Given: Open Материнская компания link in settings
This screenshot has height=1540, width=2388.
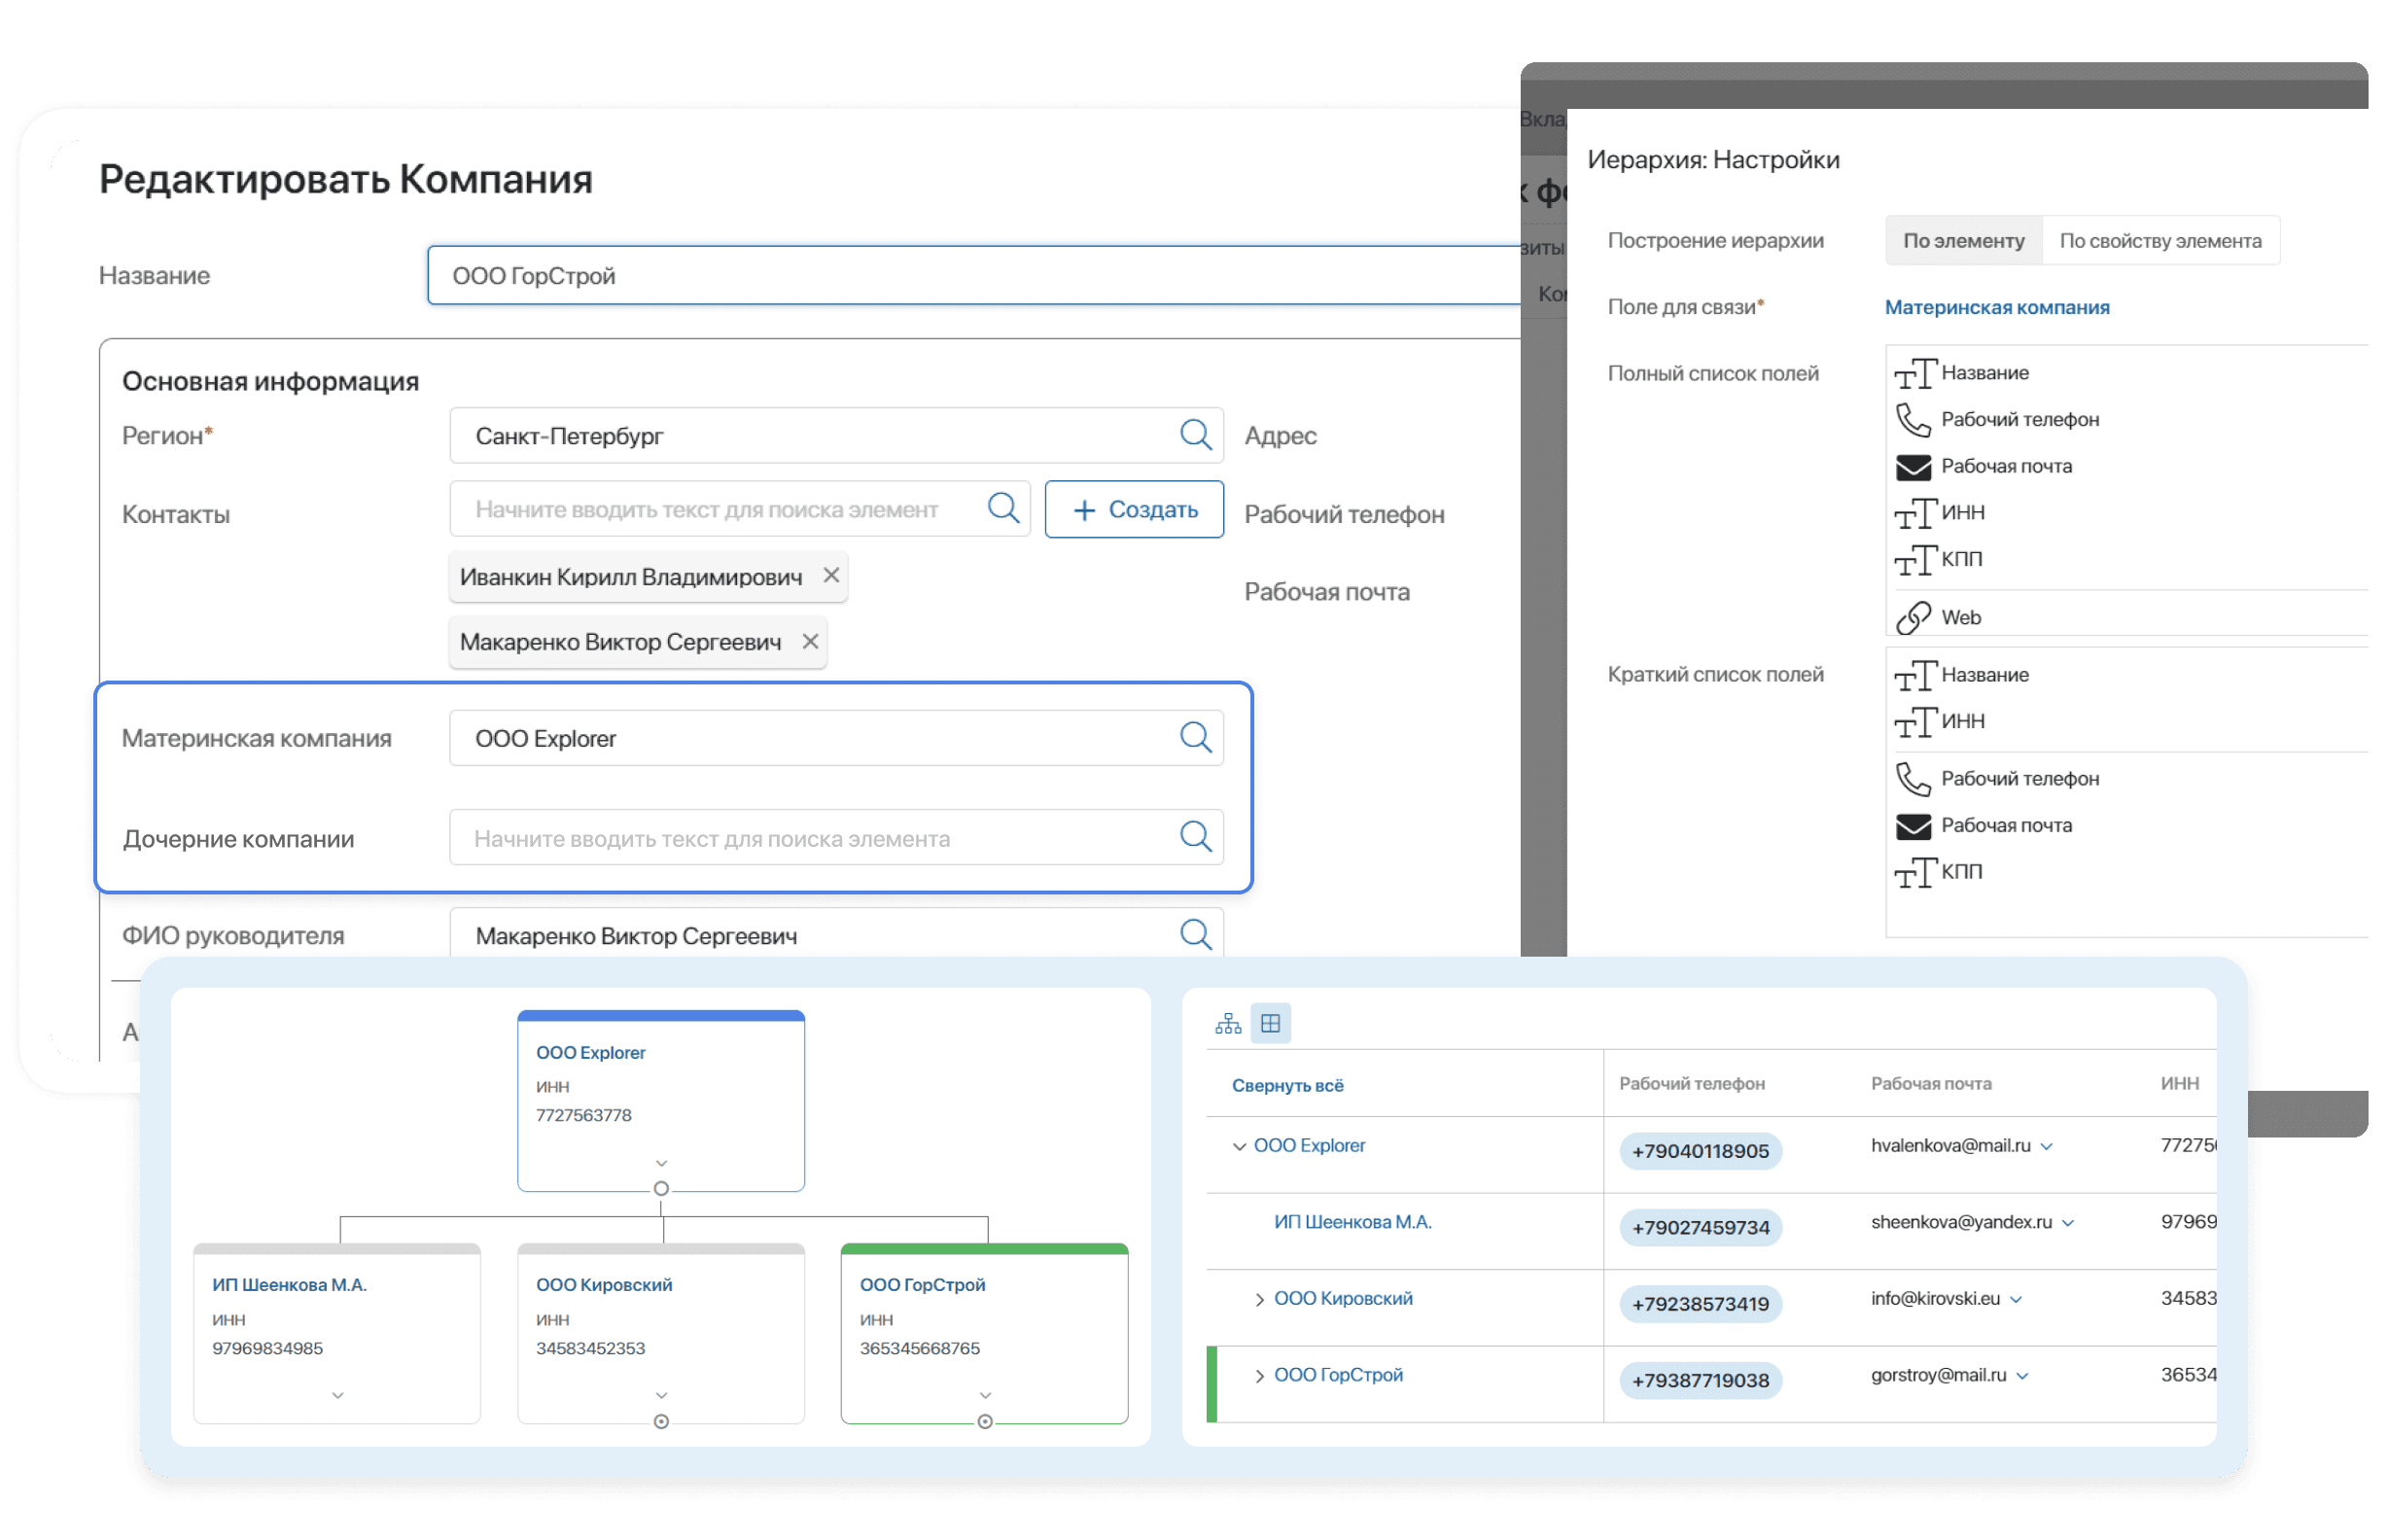Looking at the screenshot, I should 1996,308.
